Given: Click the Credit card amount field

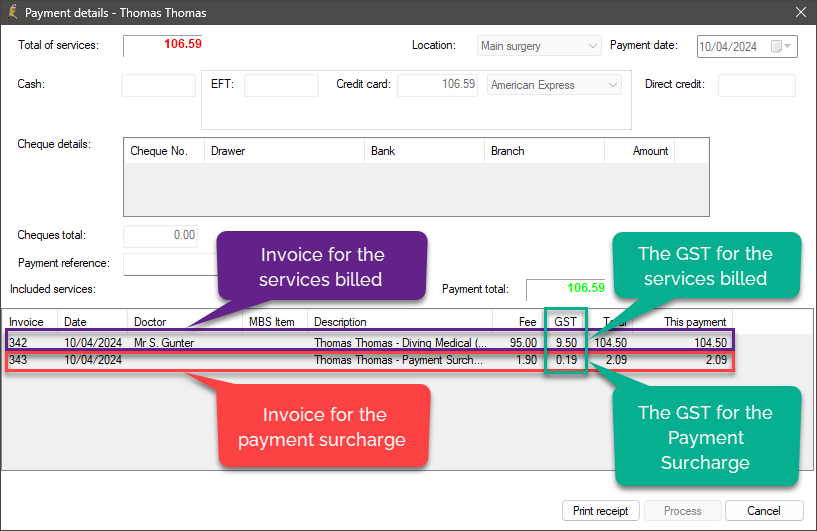Looking at the screenshot, I should (x=438, y=85).
